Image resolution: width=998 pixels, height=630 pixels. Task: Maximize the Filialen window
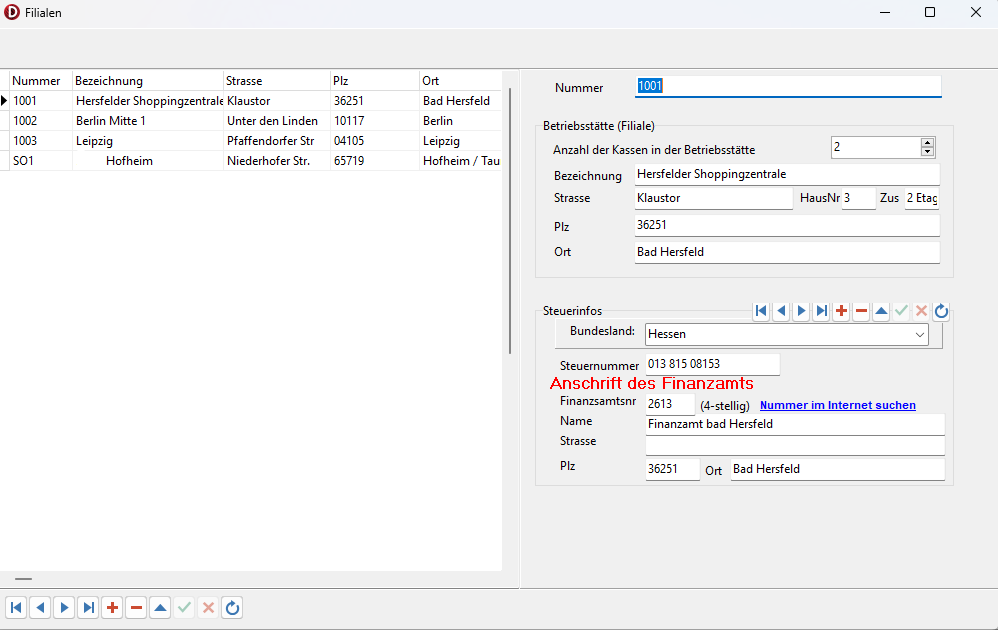tap(930, 12)
